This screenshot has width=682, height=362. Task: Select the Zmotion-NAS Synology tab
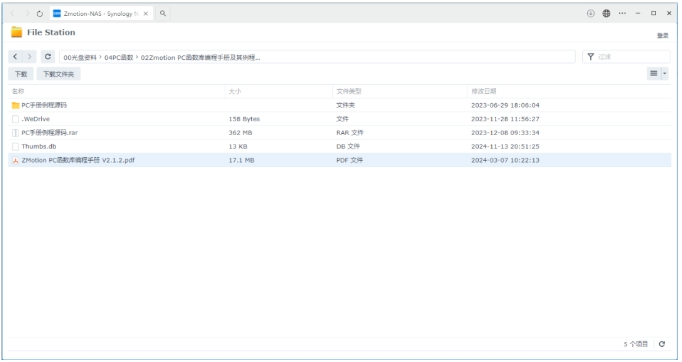click(101, 13)
